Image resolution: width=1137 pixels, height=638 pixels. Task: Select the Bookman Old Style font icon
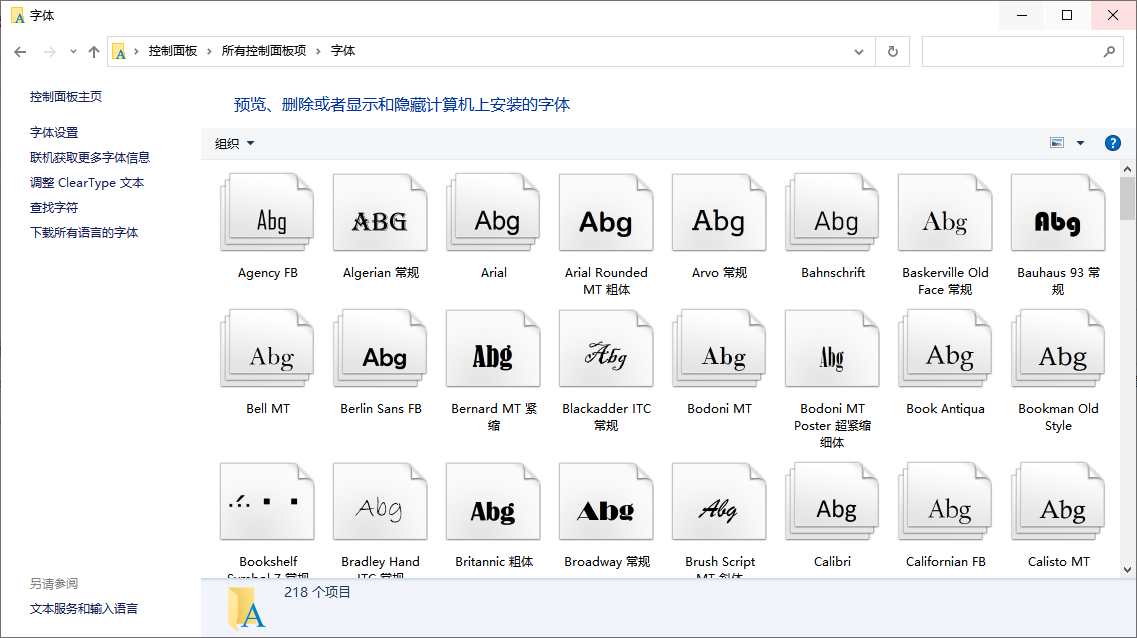coord(1059,349)
